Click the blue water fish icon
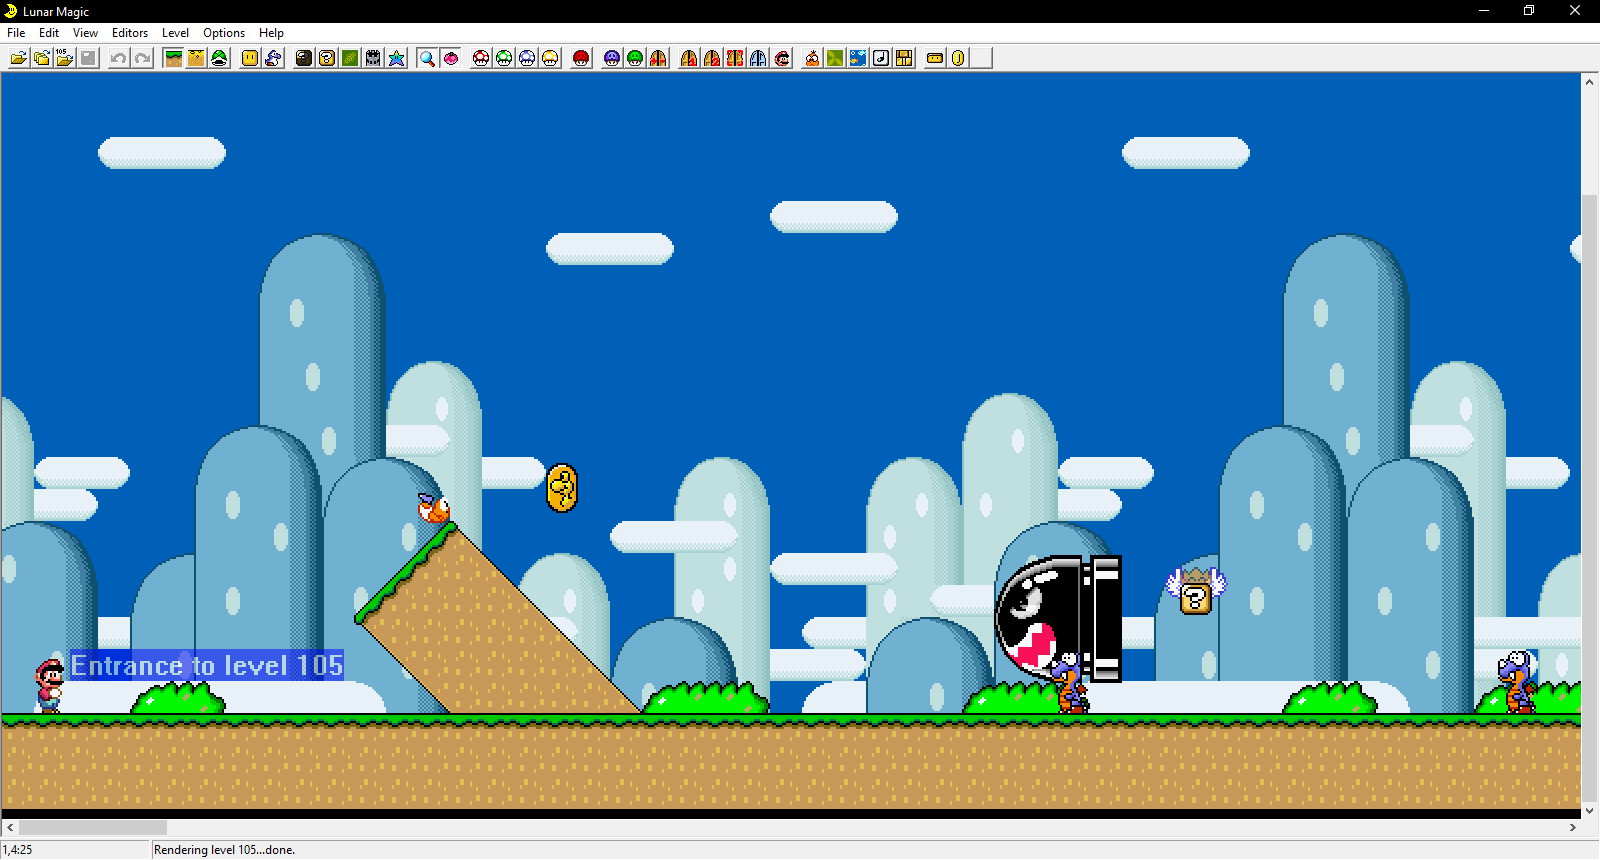Screen dimensions: 1600x860 (x=858, y=58)
